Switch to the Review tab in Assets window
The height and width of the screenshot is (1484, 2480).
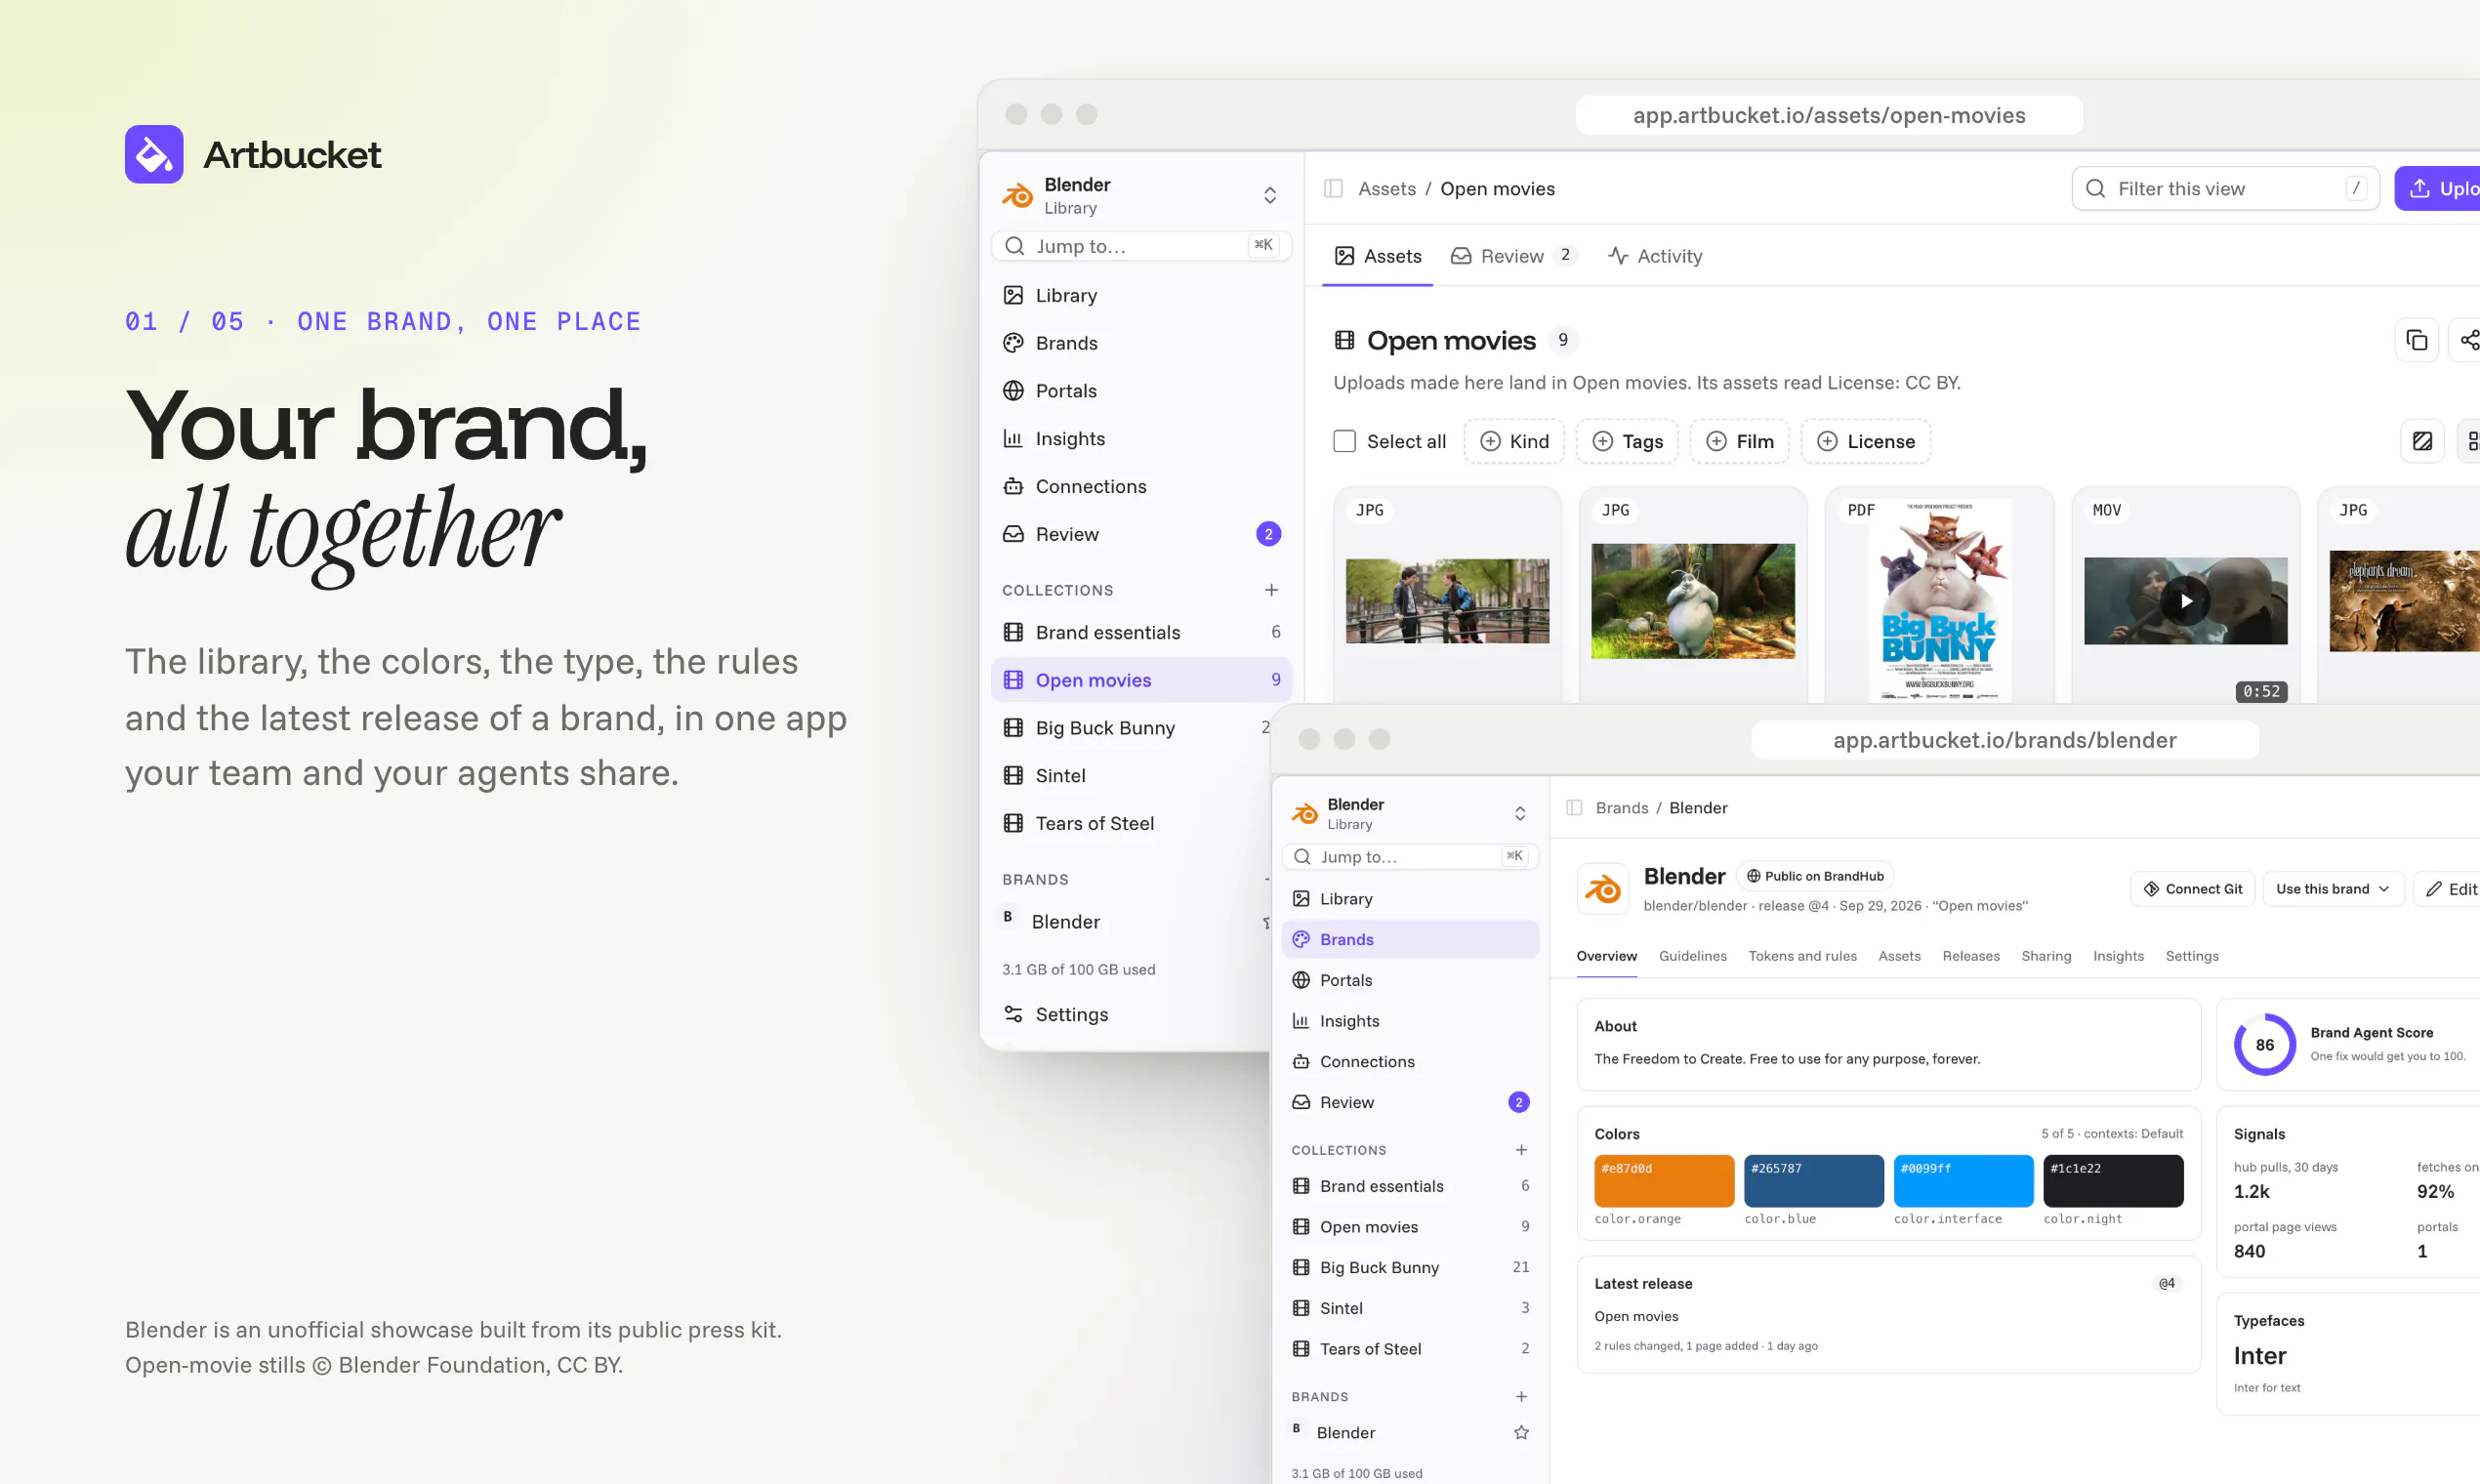pos(1513,256)
